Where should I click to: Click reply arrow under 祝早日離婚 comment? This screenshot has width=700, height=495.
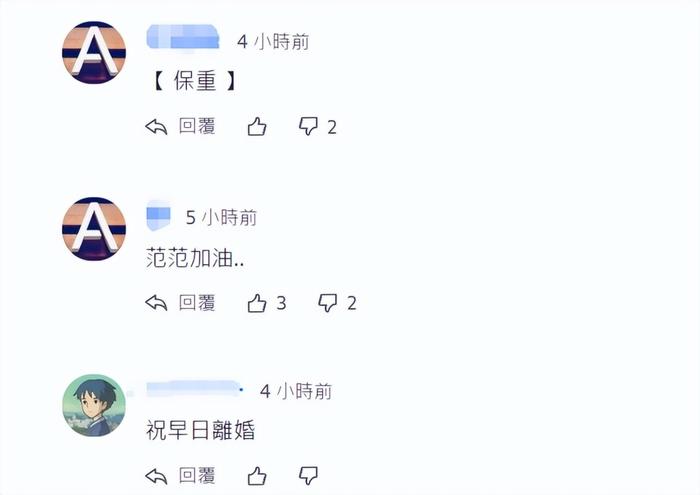click(156, 476)
